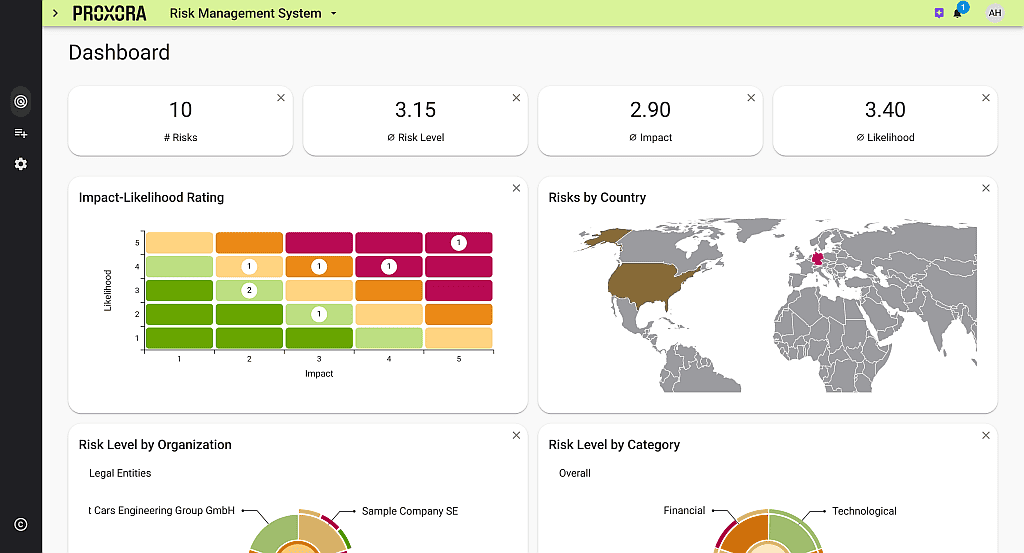Screen dimensions: 1024x553
Task: Click Germany highlighted on the world map
Action: [x=820, y=258]
